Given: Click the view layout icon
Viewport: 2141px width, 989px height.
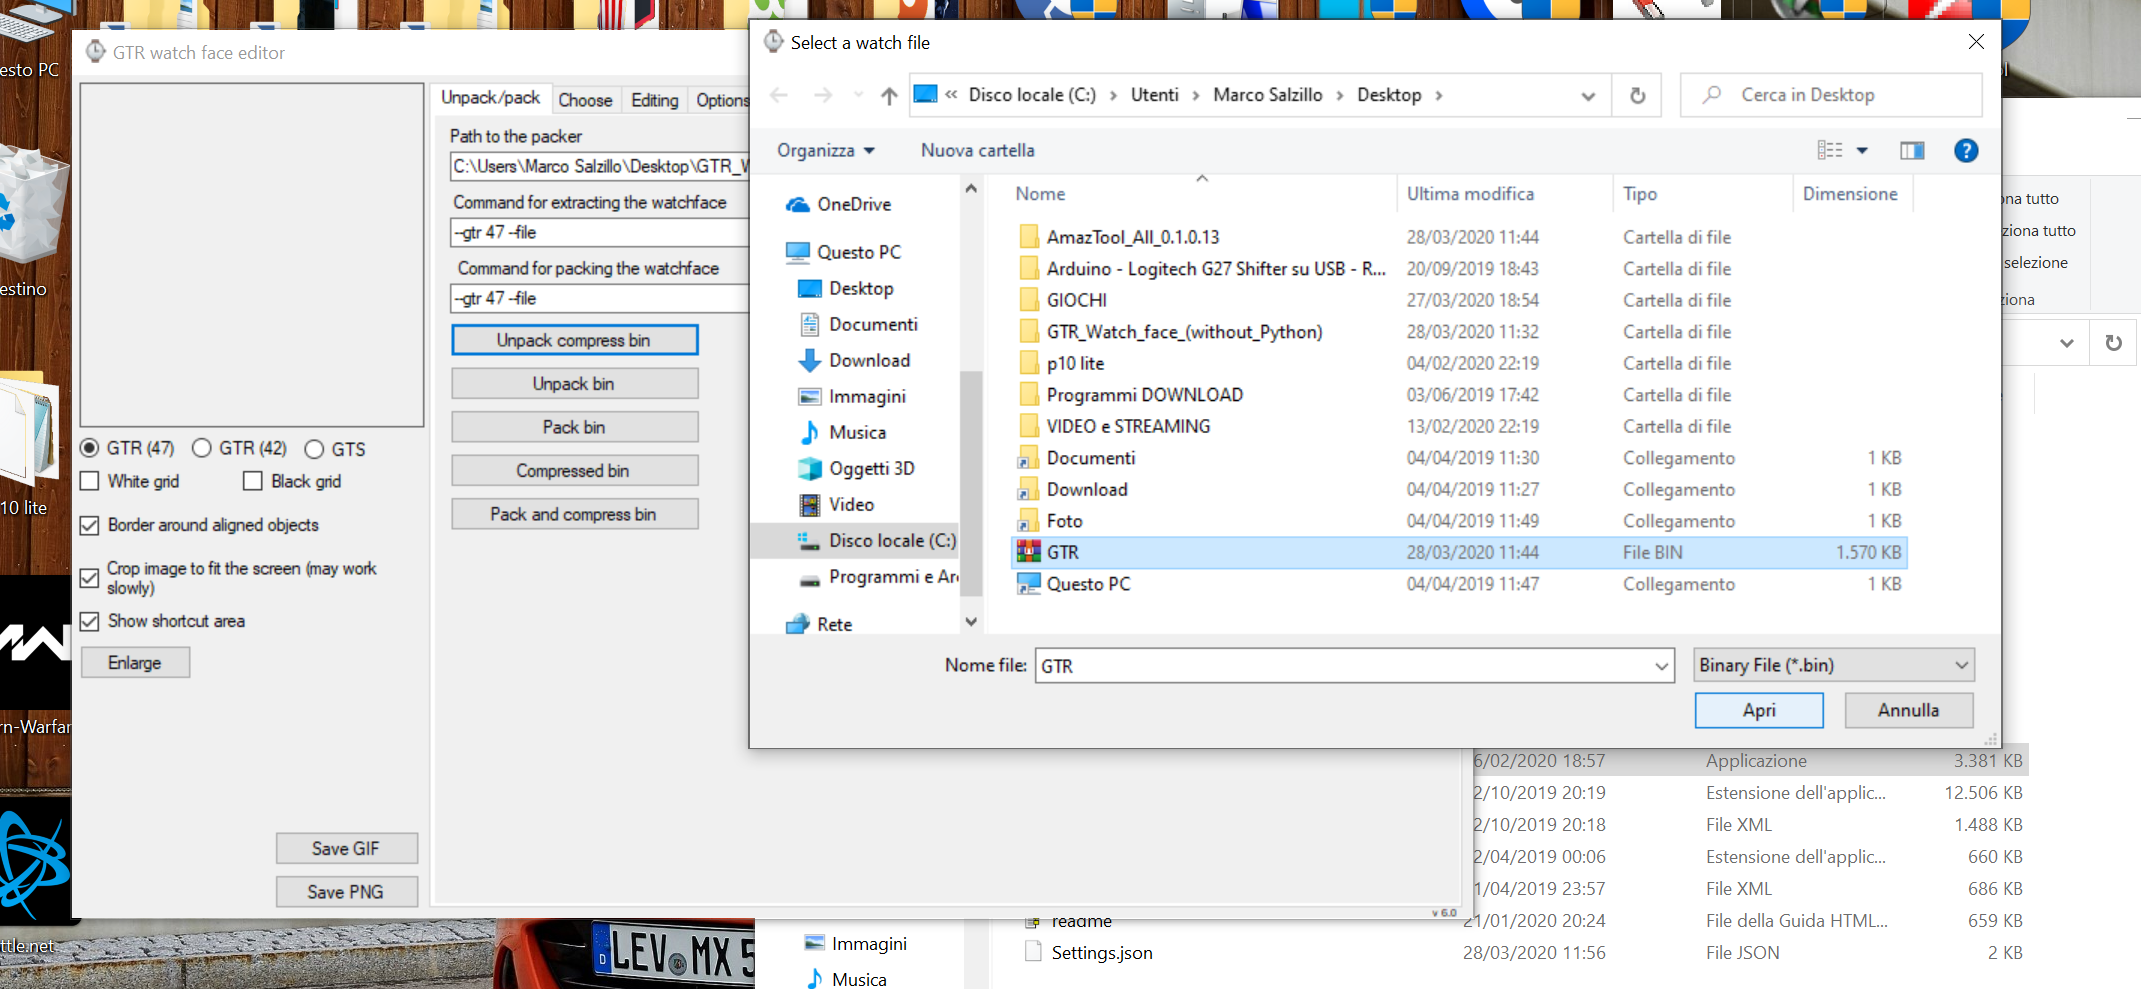Looking at the screenshot, I should 1829,150.
